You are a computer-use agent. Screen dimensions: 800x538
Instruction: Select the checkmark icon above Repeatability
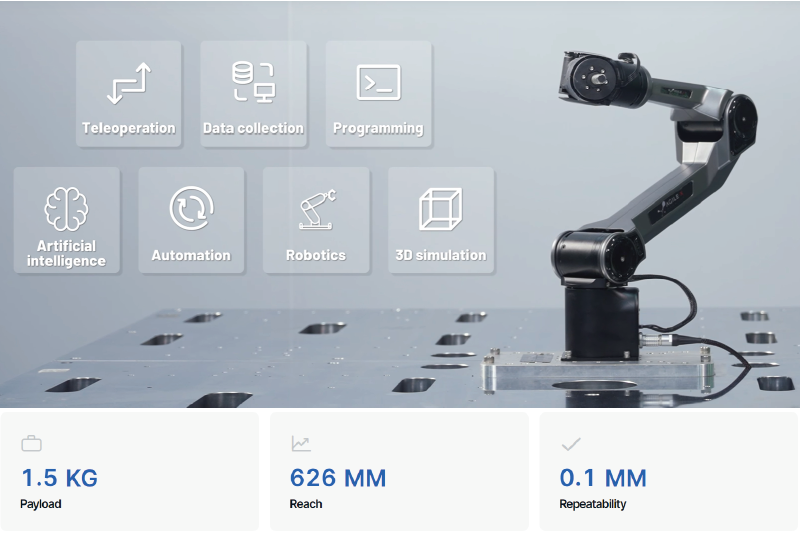570,444
